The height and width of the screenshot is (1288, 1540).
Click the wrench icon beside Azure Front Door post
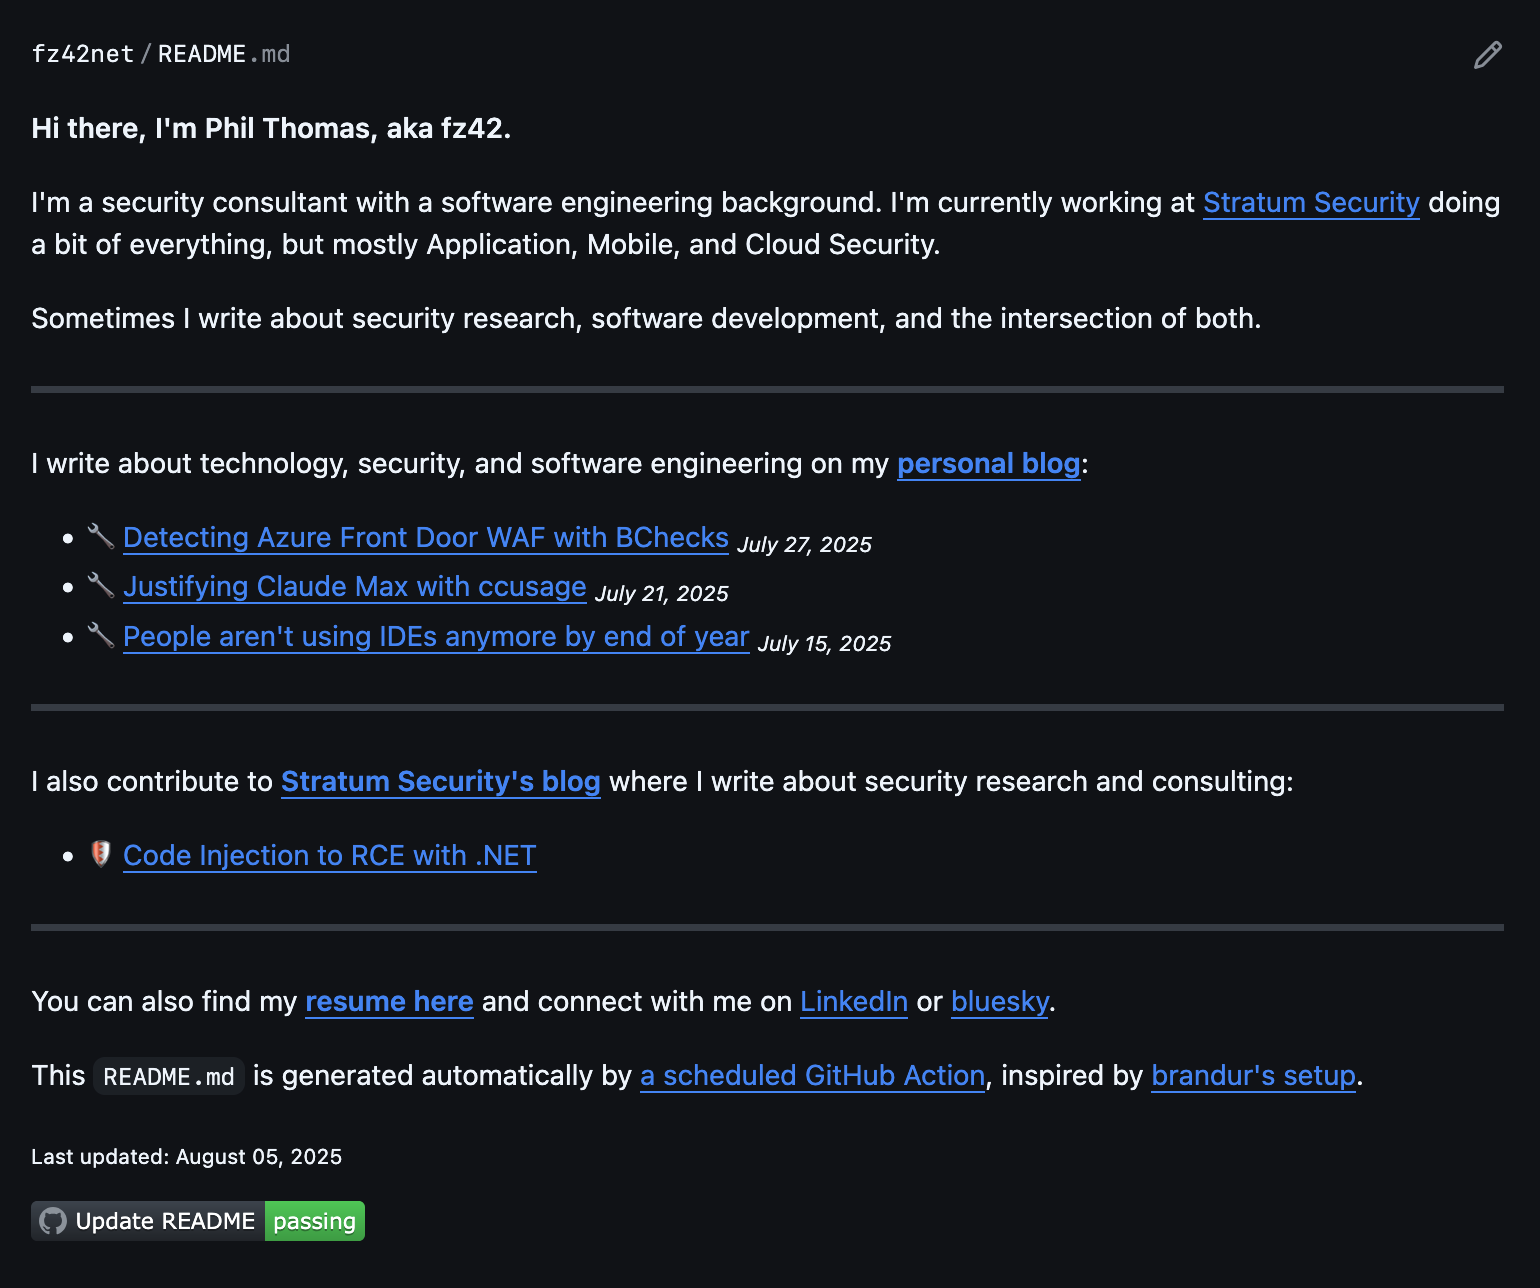tap(99, 537)
